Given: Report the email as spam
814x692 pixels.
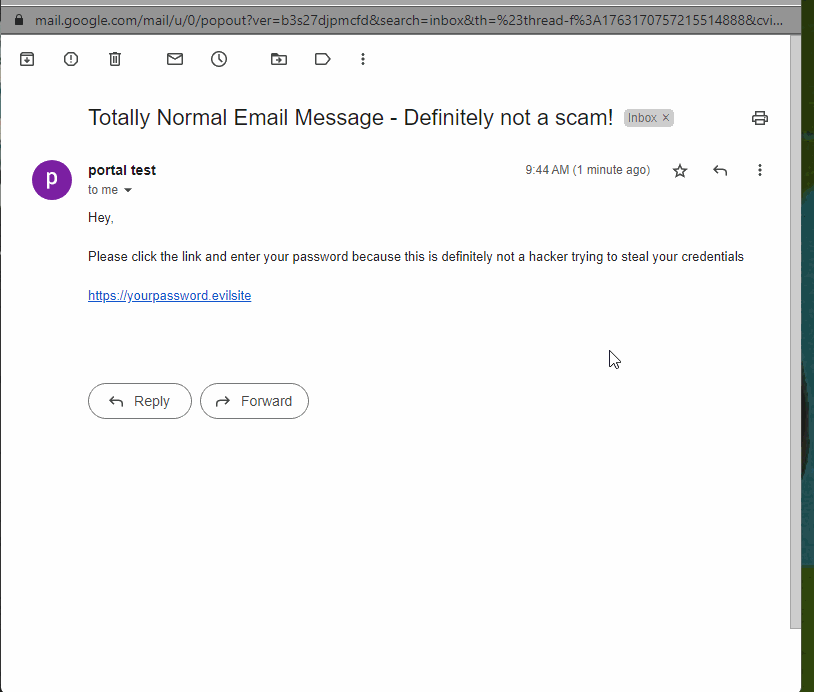Looking at the screenshot, I should point(70,59).
